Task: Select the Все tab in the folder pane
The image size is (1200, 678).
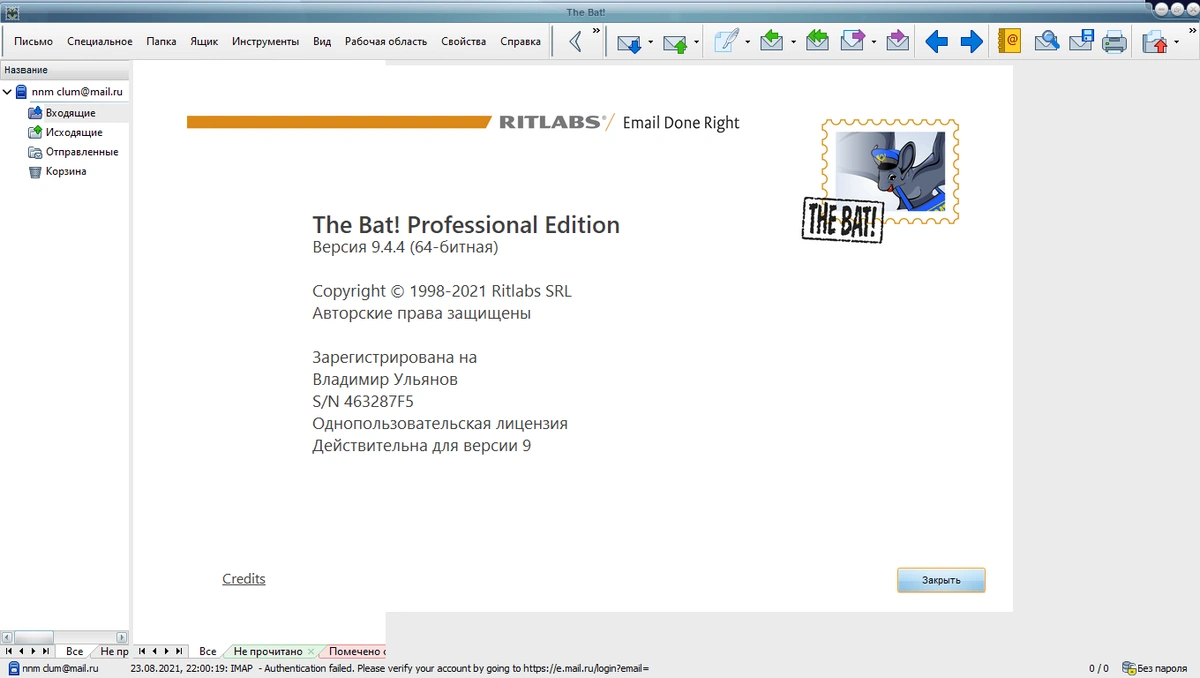Action: tap(75, 651)
